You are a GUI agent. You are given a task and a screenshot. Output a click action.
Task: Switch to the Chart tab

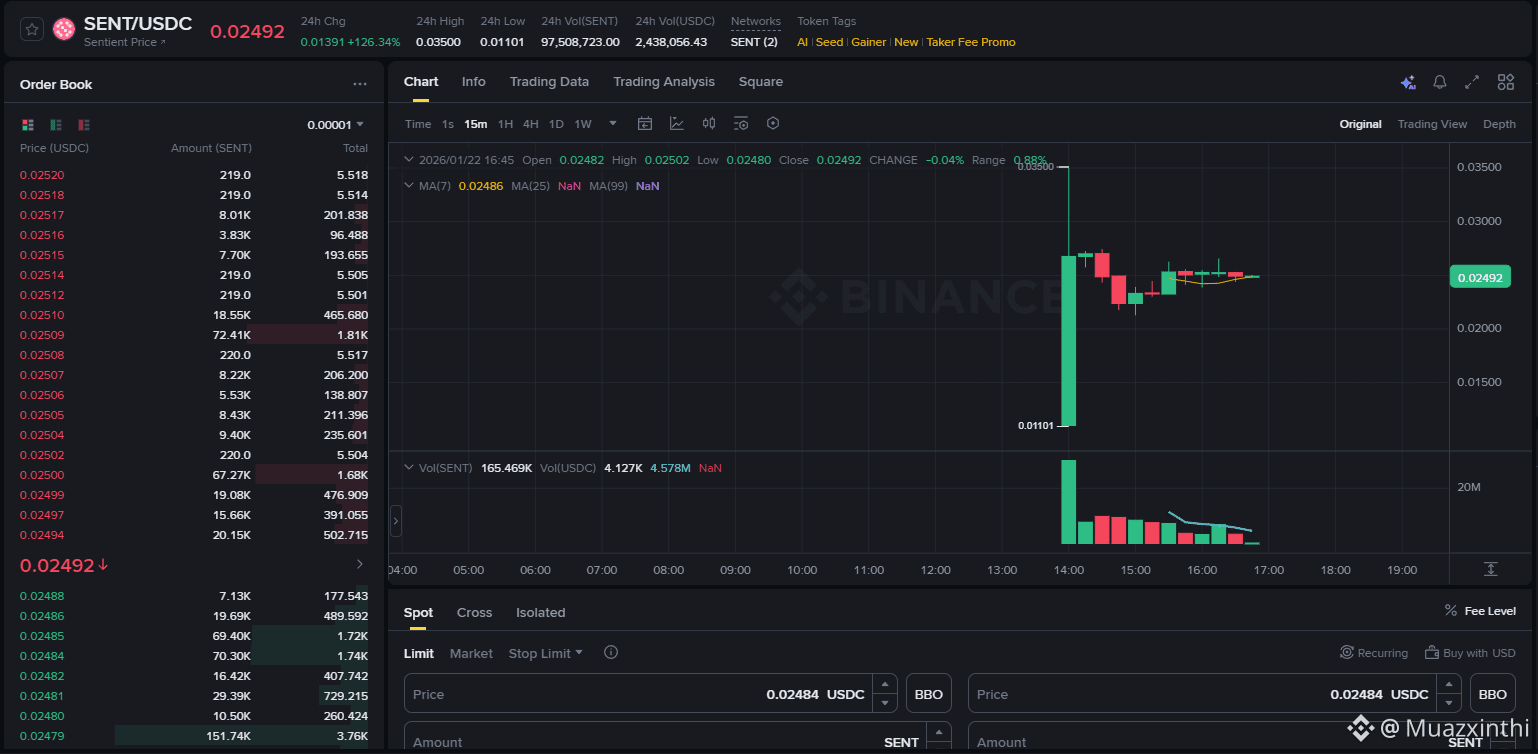tap(421, 82)
